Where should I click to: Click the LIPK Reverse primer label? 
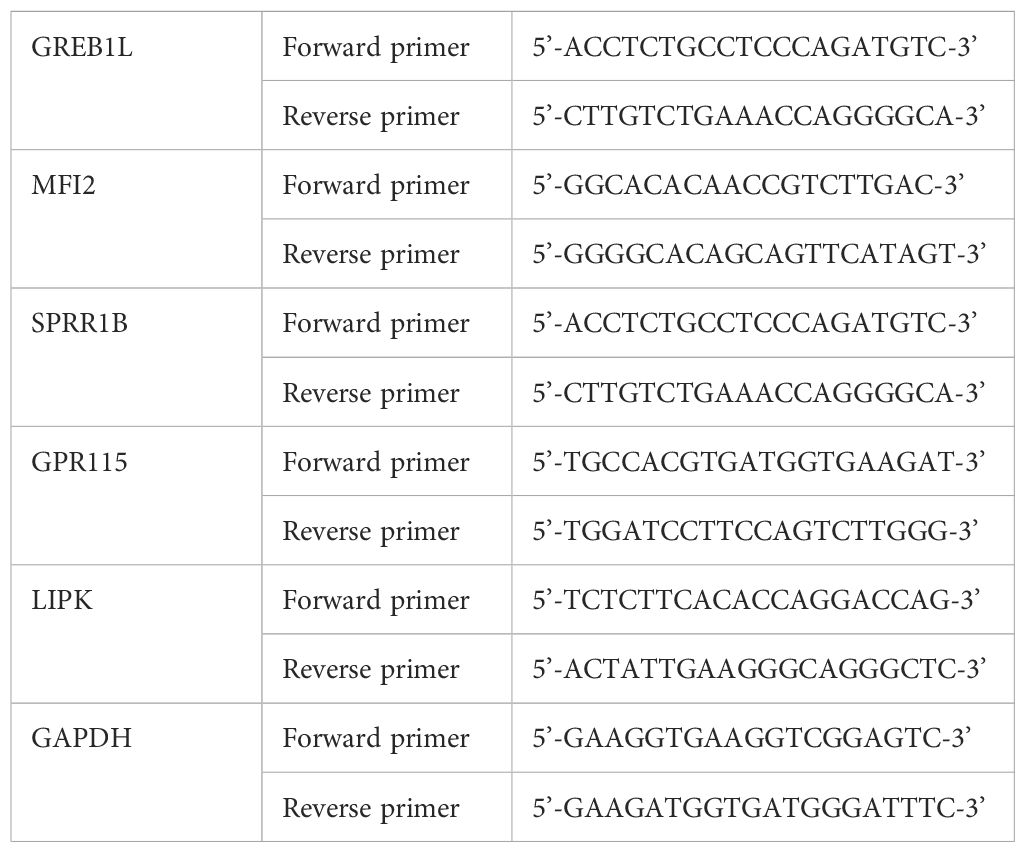tap(371, 670)
